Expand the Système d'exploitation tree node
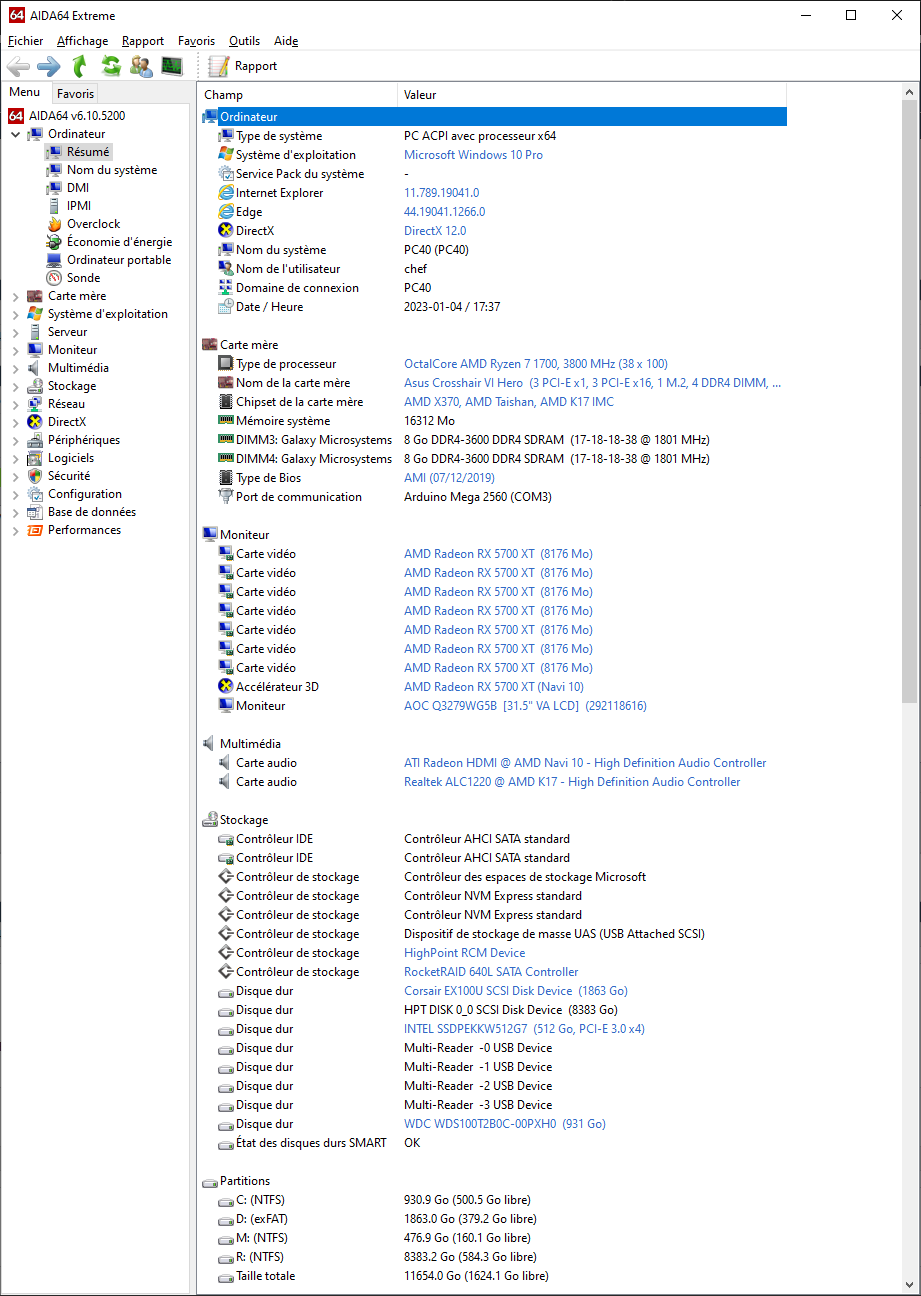This screenshot has height=1296, width=921. [15, 314]
